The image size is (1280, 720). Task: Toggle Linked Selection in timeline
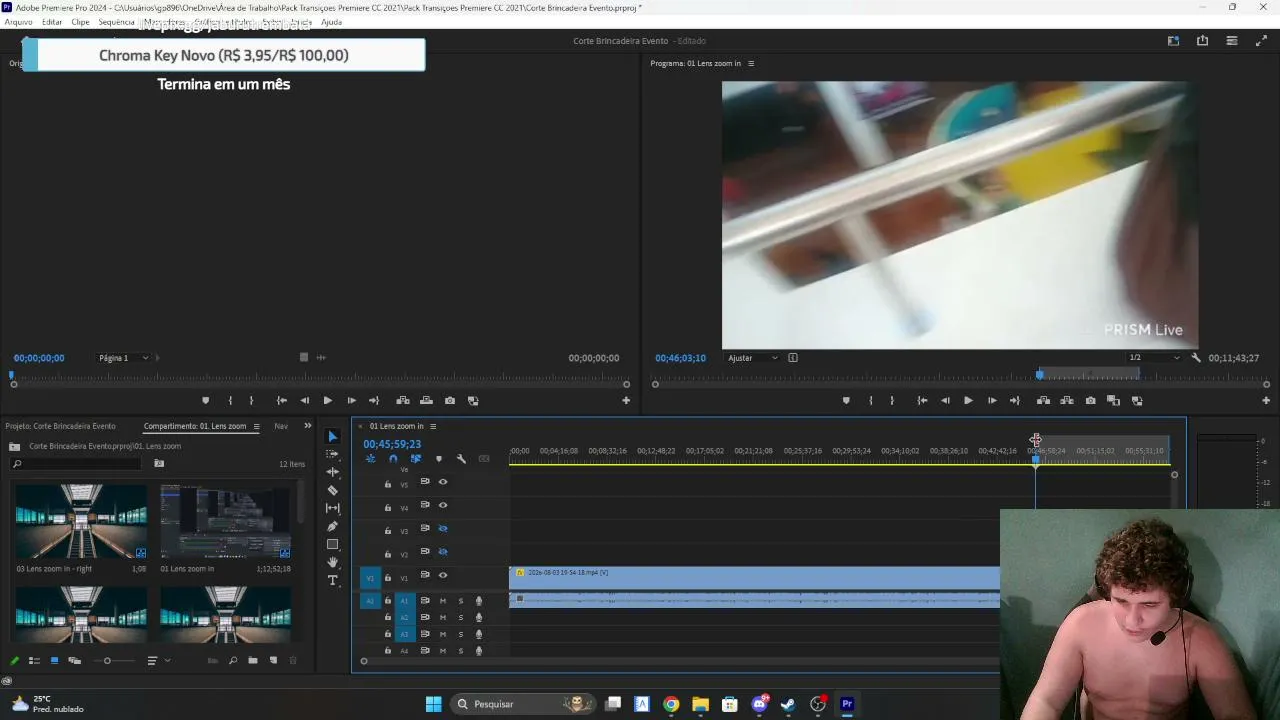416,459
